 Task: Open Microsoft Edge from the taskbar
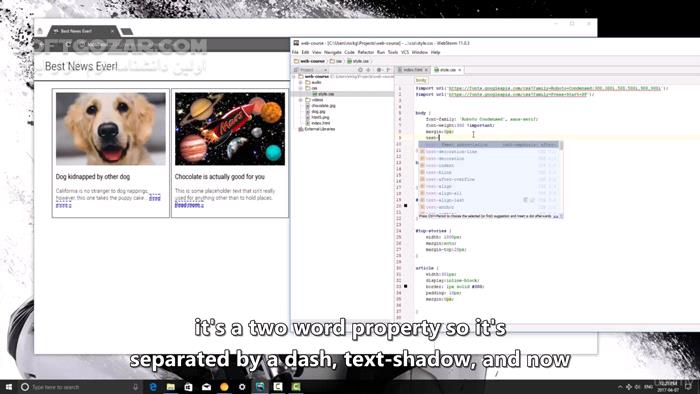click(153, 387)
